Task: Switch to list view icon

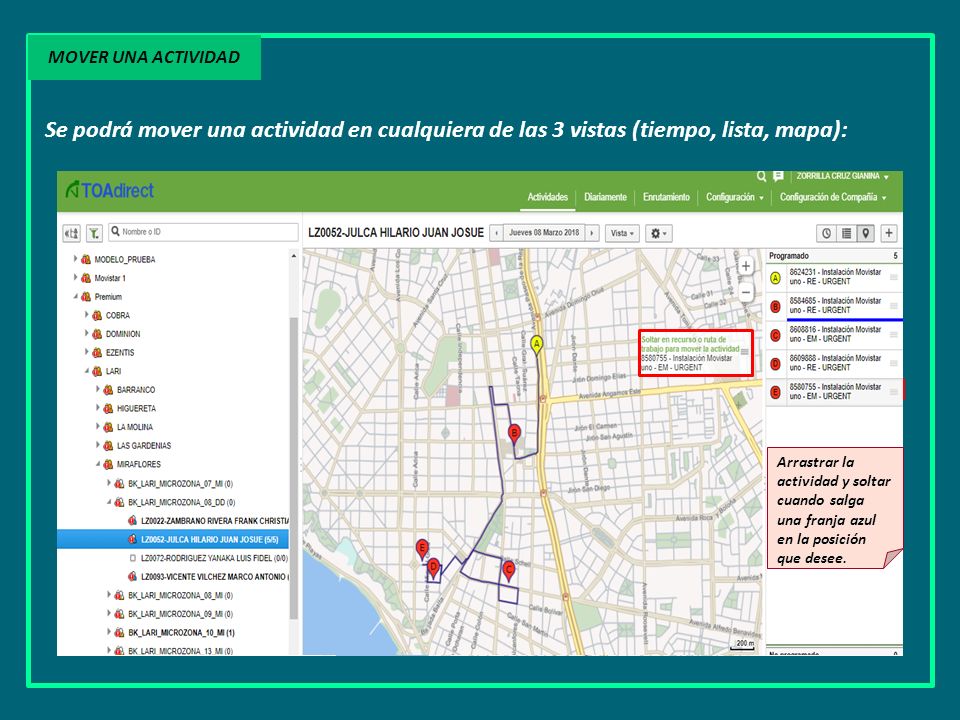Action: coord(846,233)
